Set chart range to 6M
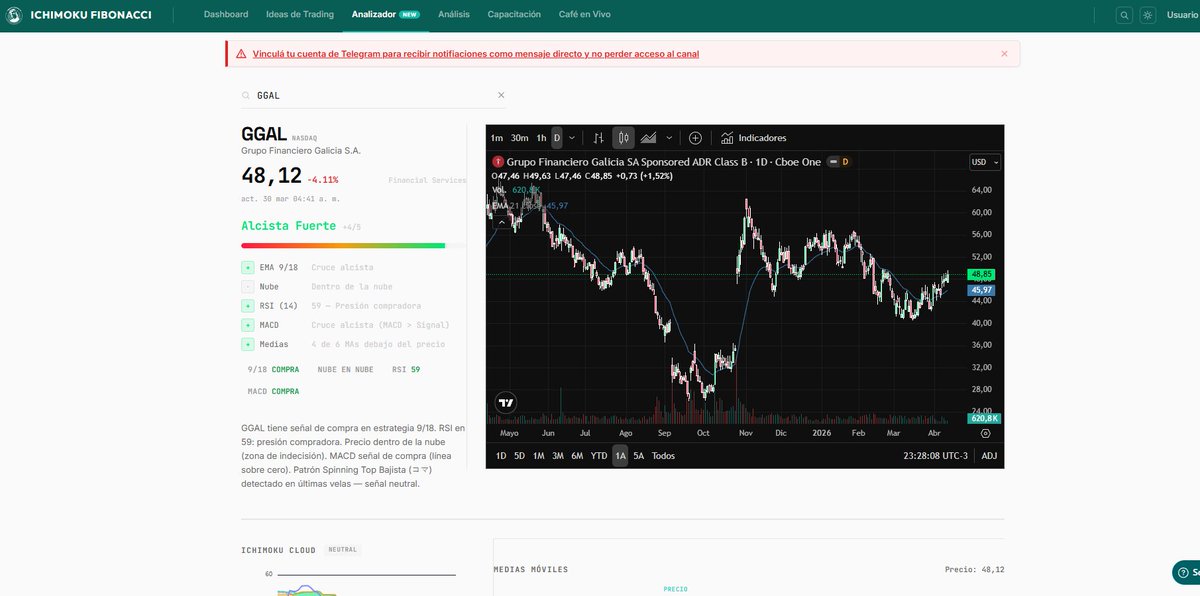The image size is (1200, 596). click(x=577, y=456)
